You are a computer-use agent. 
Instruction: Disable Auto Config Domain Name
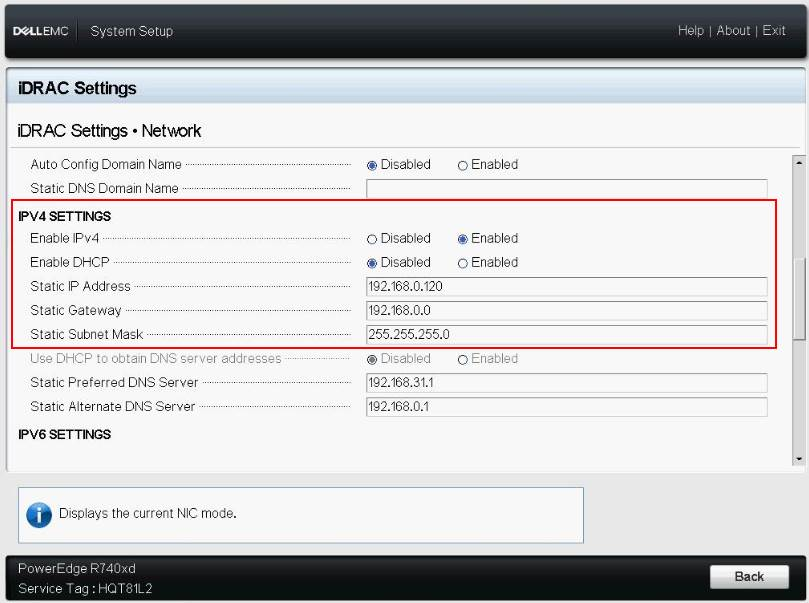pos(374,165)
